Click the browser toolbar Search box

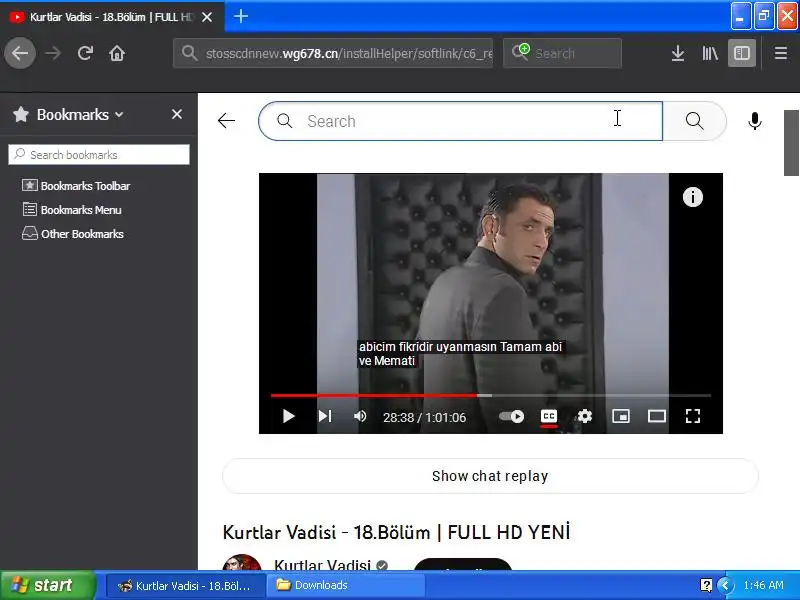562,53
